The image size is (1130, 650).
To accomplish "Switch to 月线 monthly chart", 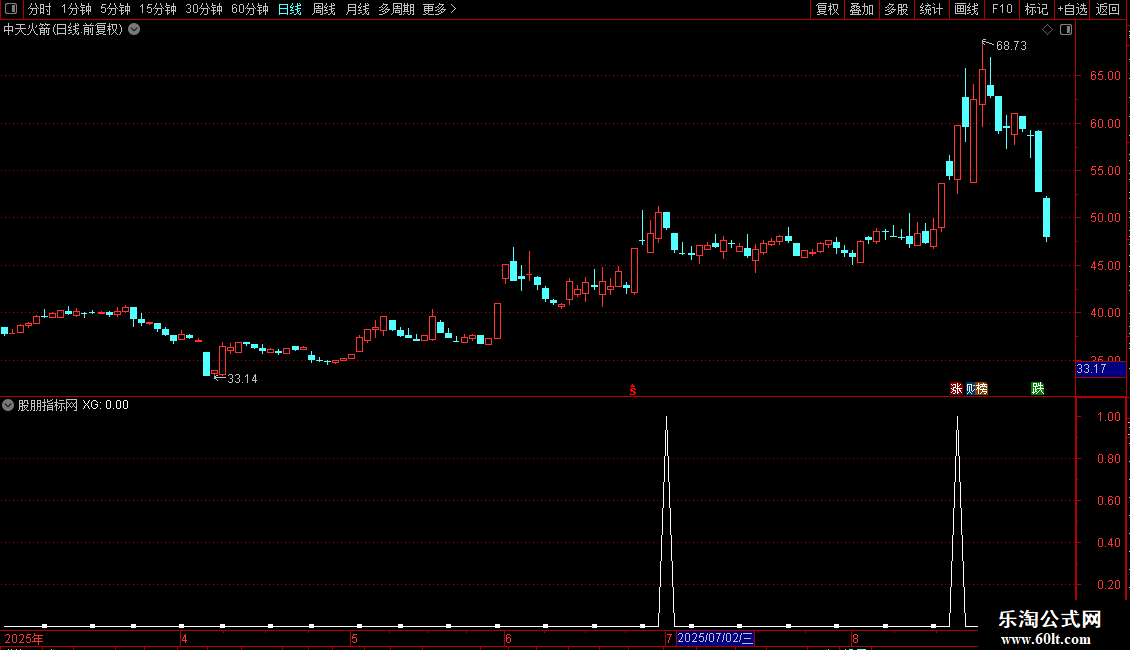I will point(357,9).
